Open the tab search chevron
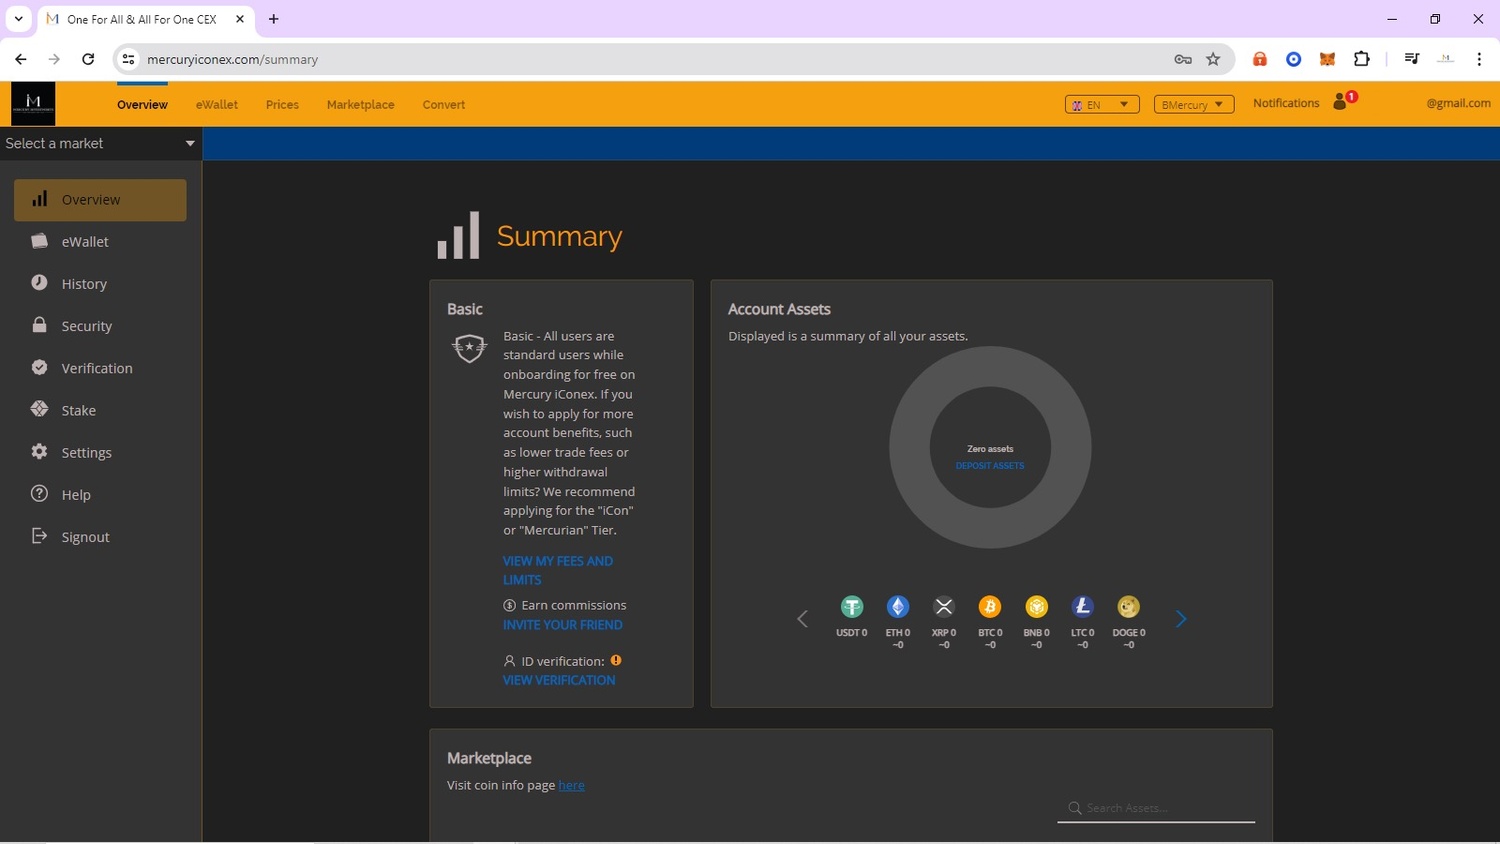 point(18,19)
